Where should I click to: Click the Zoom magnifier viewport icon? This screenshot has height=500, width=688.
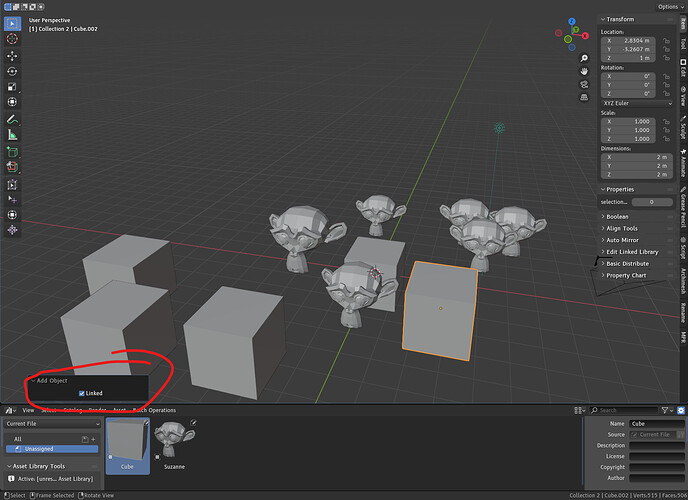584,58
